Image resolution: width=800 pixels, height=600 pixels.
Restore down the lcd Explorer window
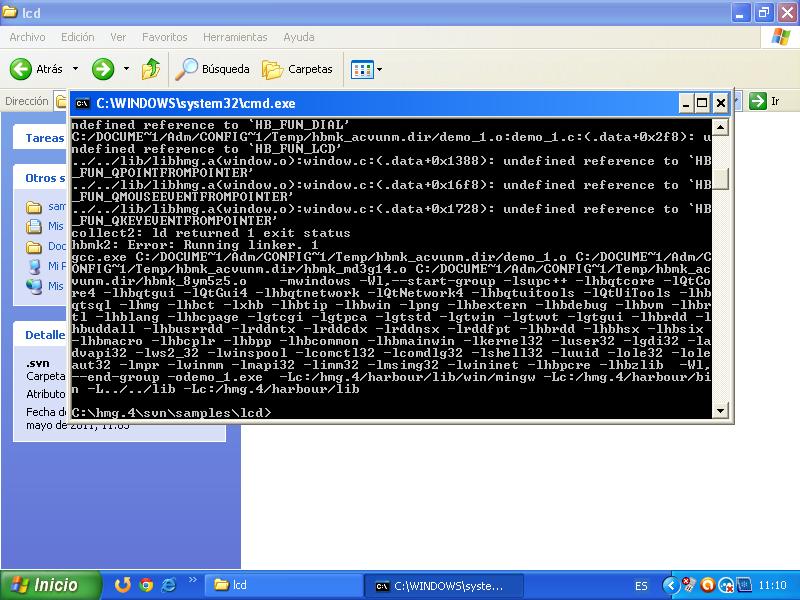point(764,12)
